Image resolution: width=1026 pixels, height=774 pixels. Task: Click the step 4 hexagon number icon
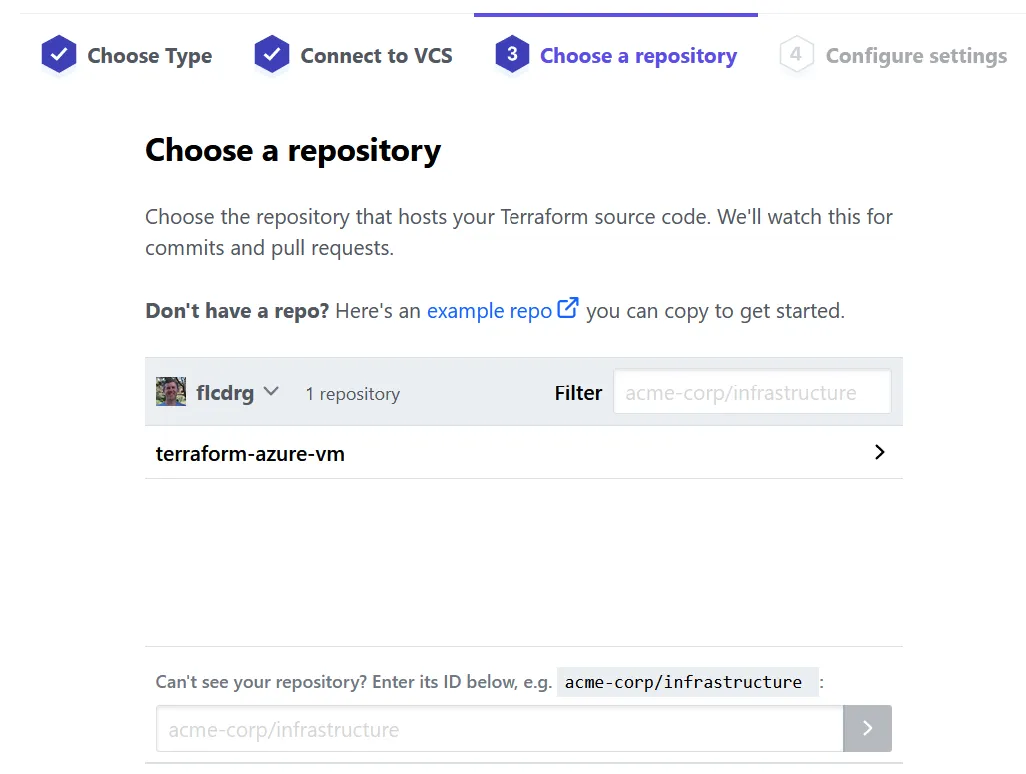click(796, 55)
